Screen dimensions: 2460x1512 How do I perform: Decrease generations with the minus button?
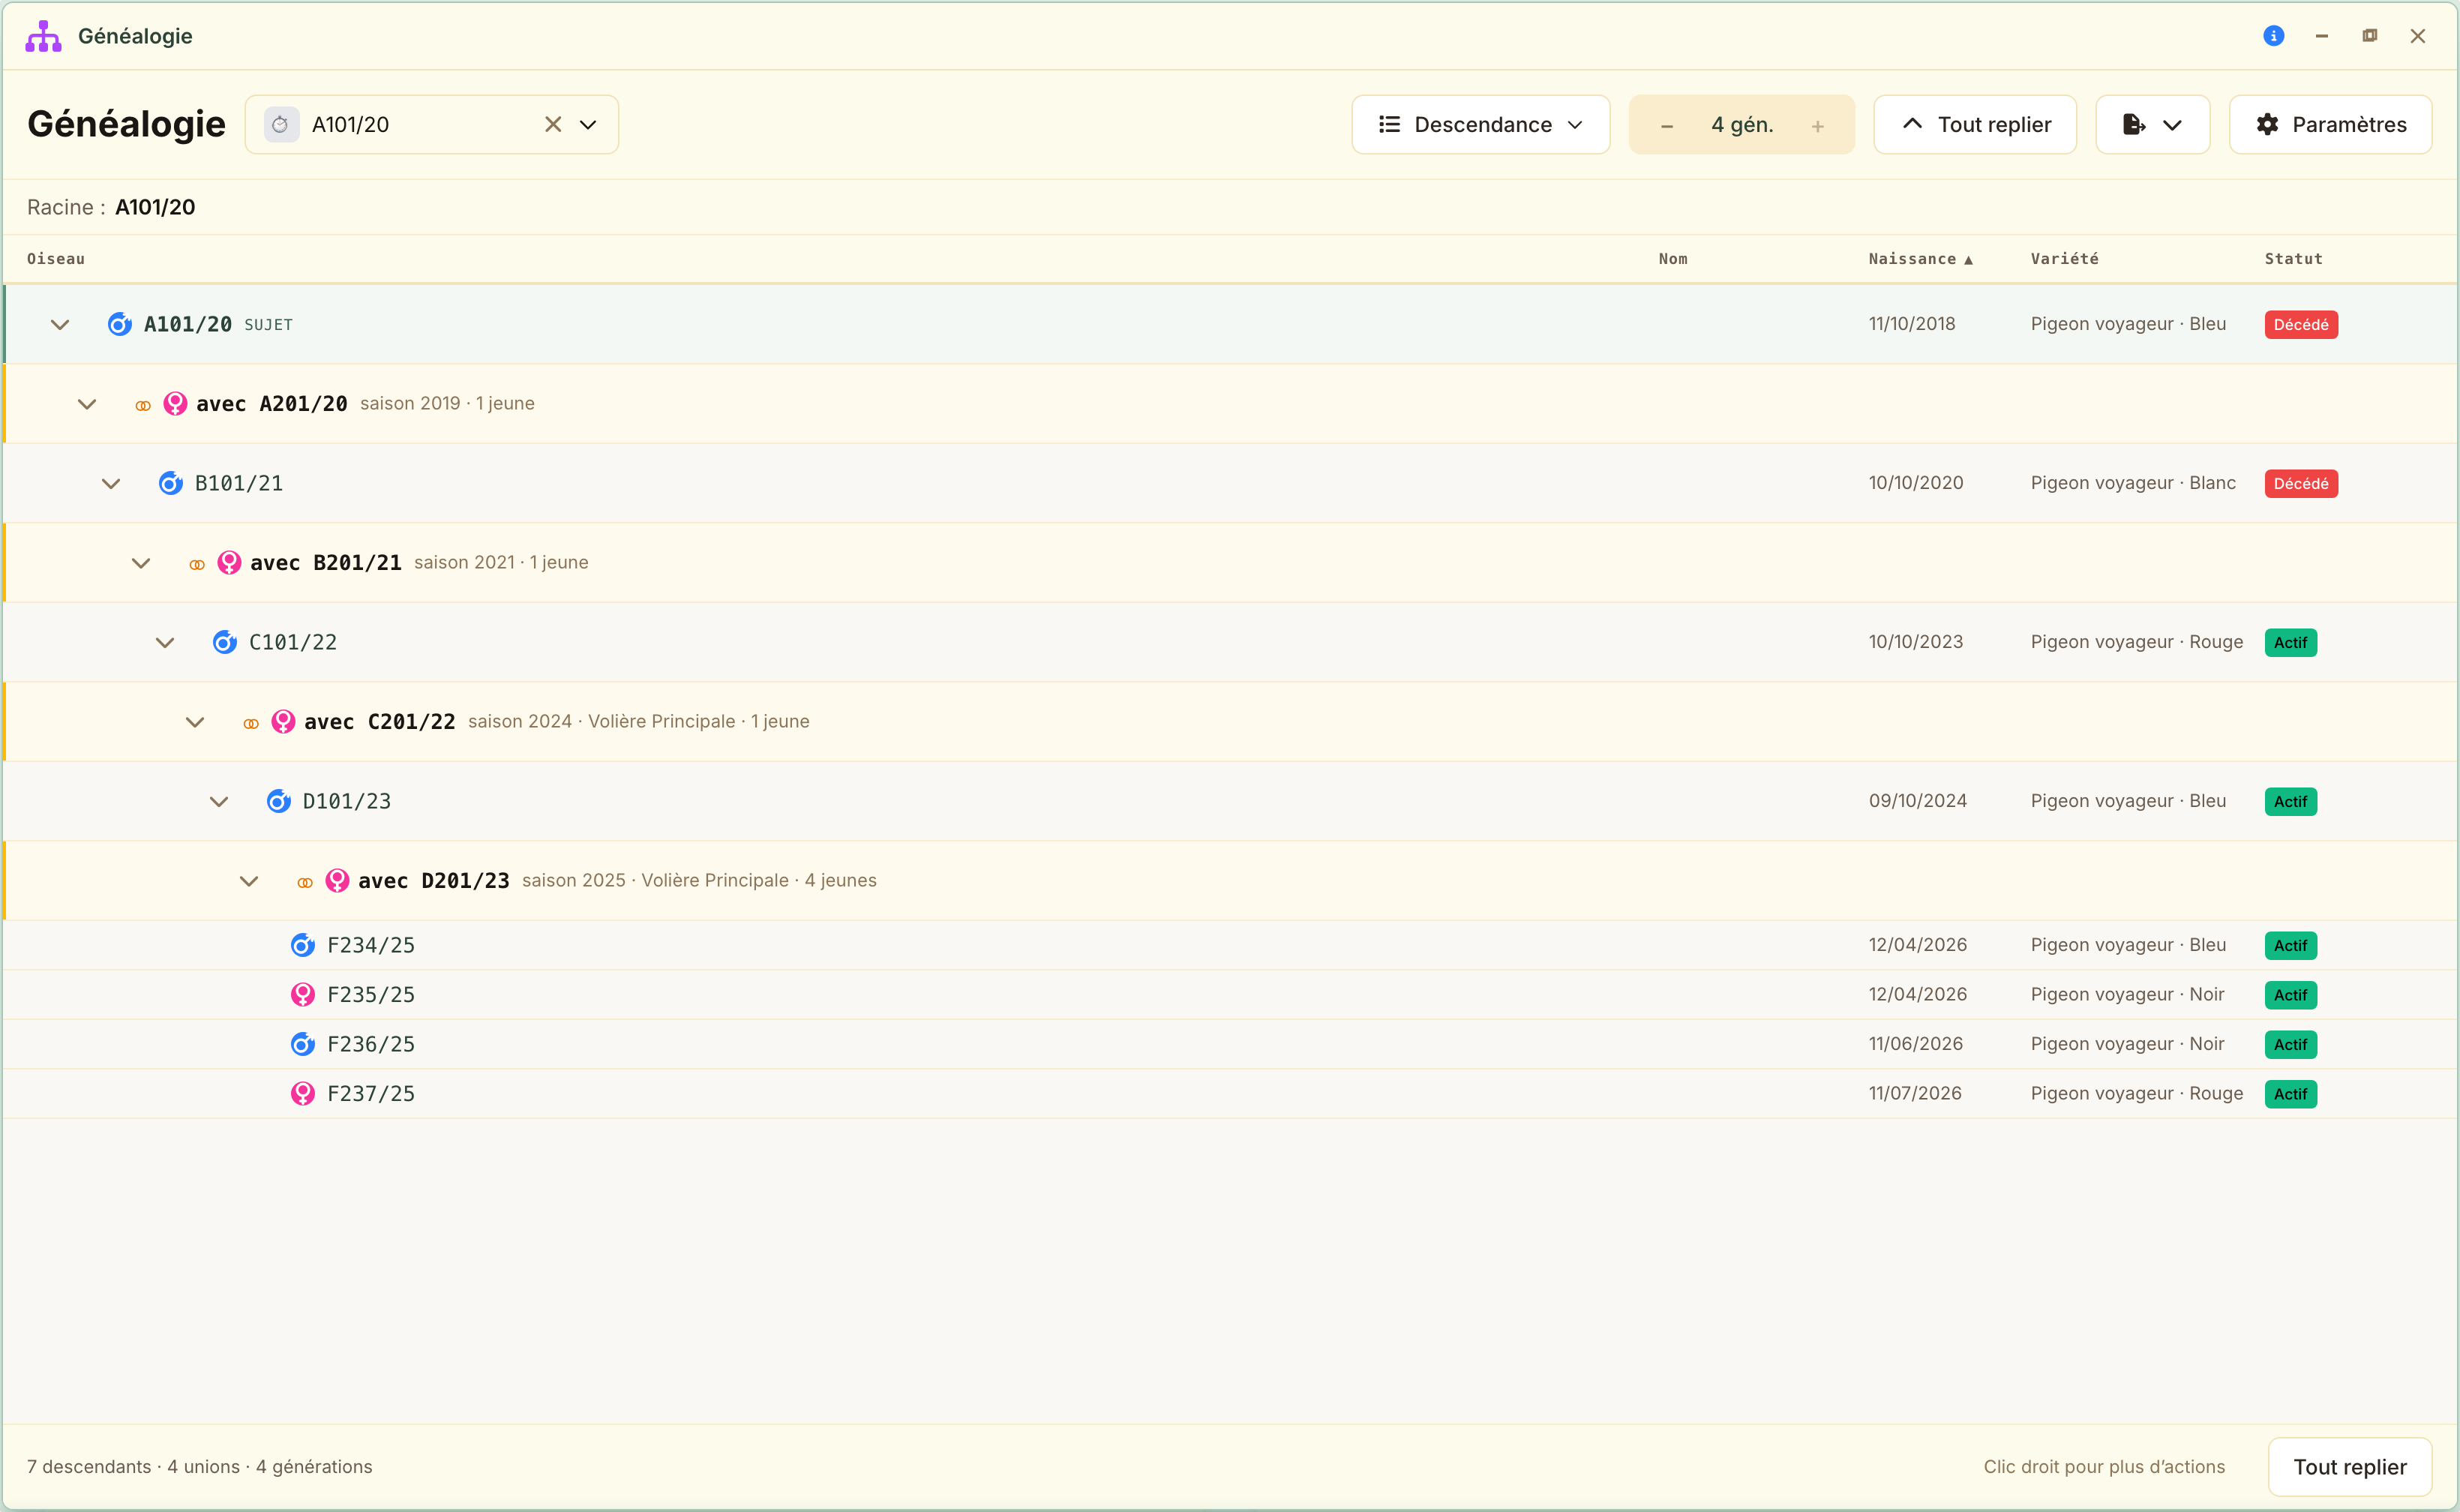pos(1667,125)
